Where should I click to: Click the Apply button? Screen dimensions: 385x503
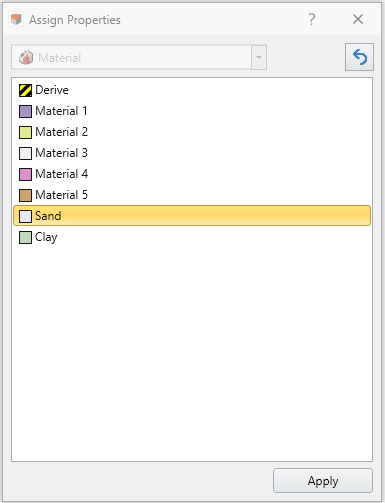323,481
